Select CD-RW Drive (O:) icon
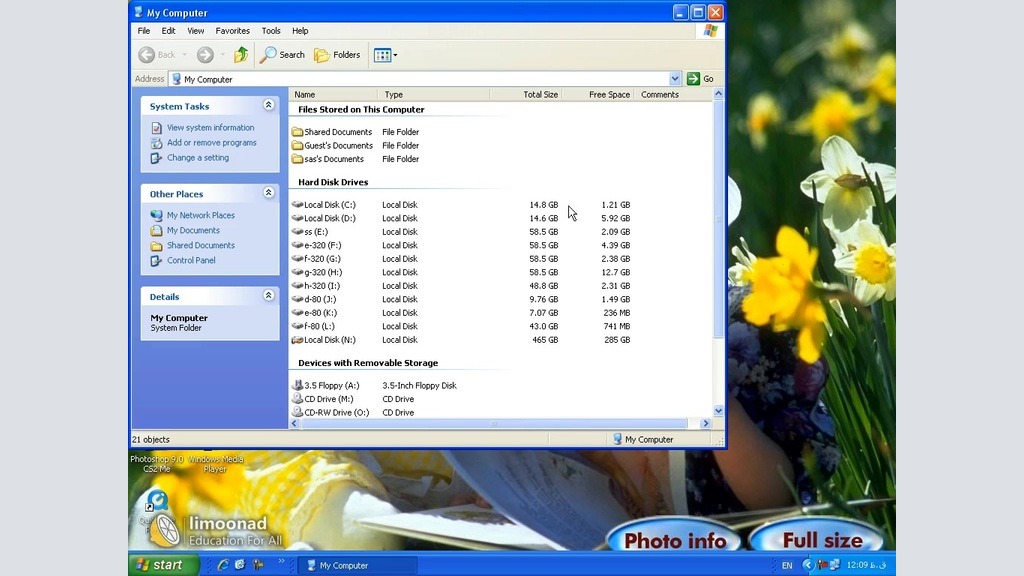 [x=297, y=412]
